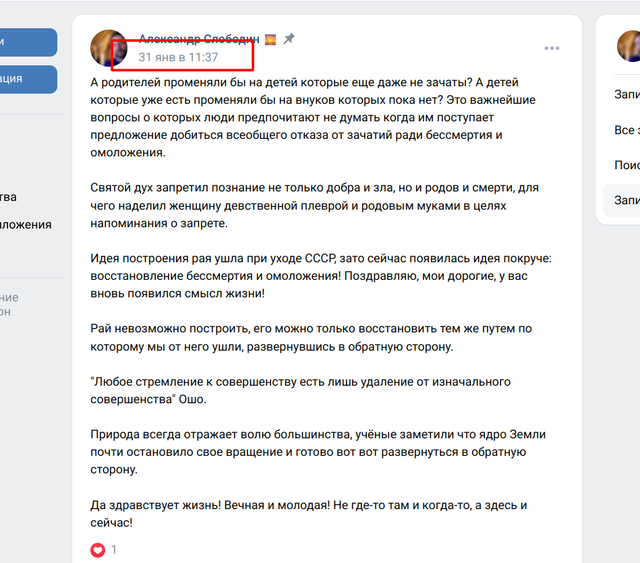640x563 pixels.
Task: Click the sunset status image beside author name
Action: pos(270,39)
